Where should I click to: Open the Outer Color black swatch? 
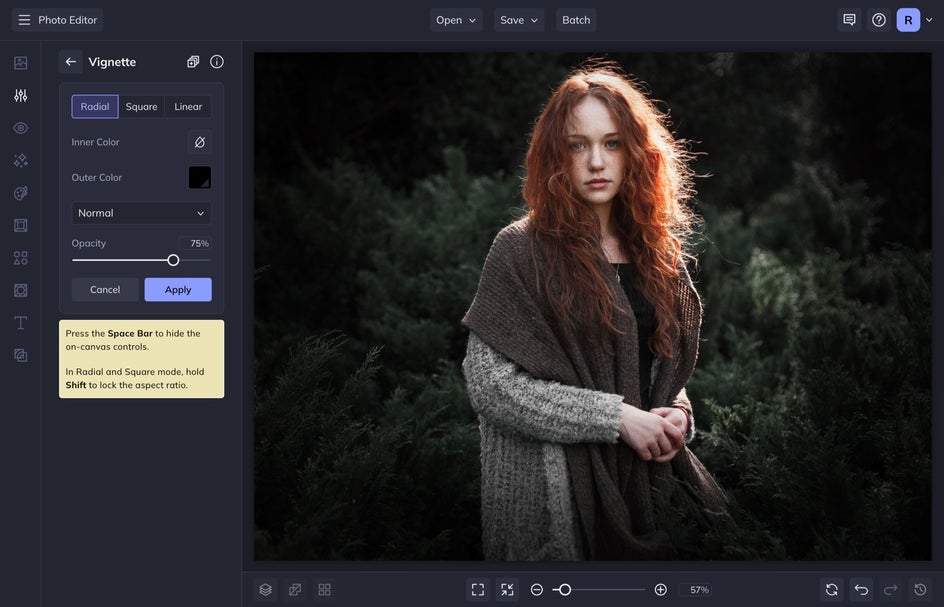click(200, 178)
